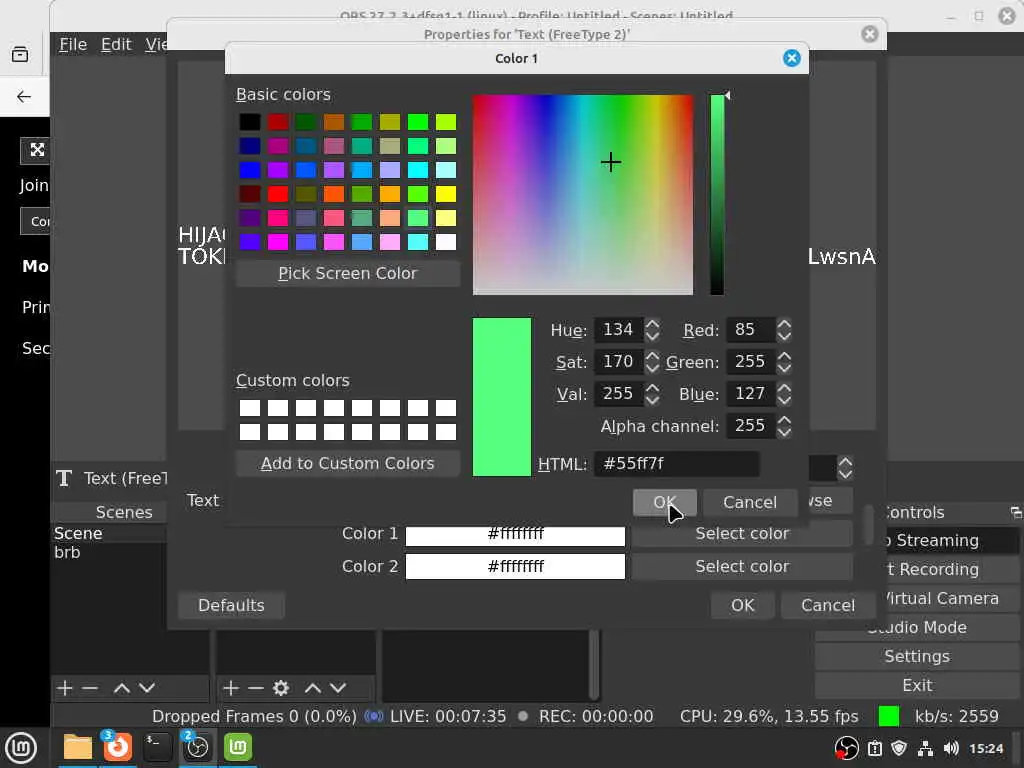Add a new source with plus icon
Screen dimensions: 1024x768
point(231,688)
